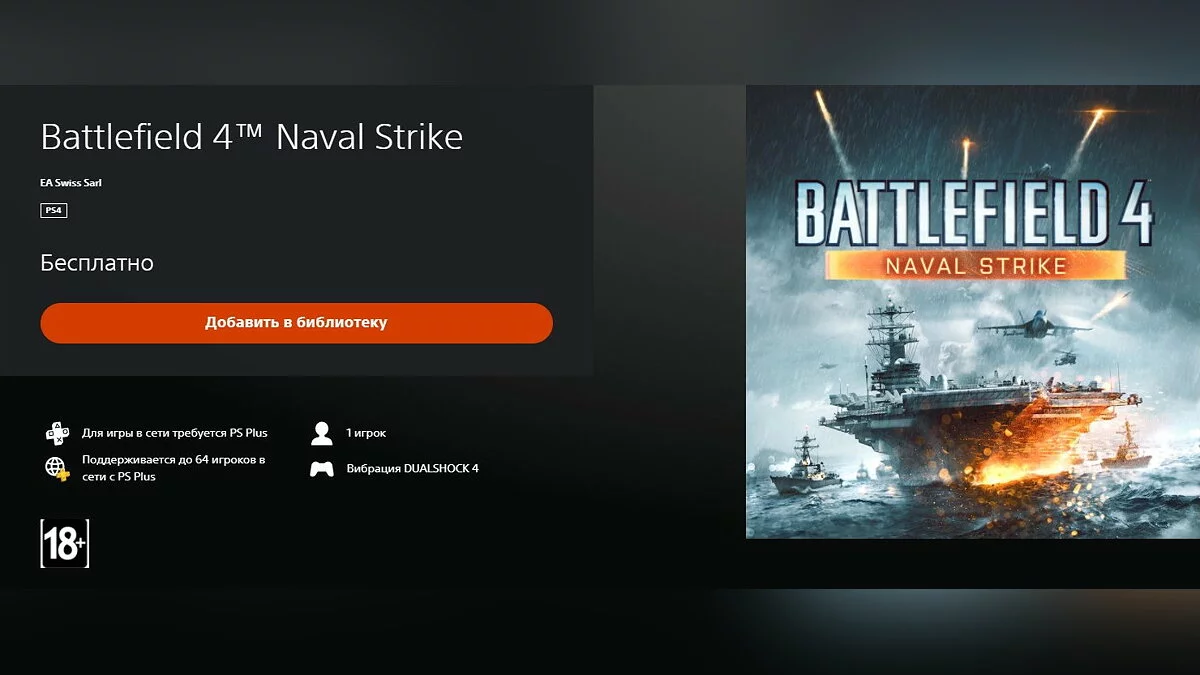
Task: Click the small warship at cover's left
Action: click(x=802, y=466)
